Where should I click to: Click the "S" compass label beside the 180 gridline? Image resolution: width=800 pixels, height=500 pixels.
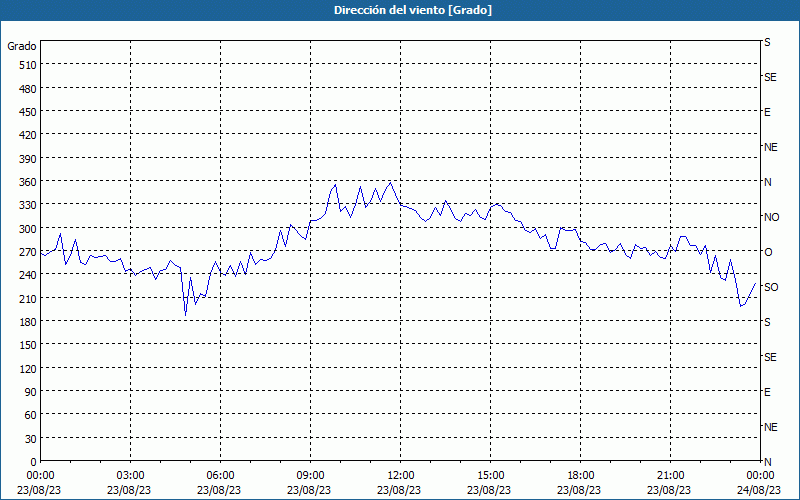pos(767,322)
